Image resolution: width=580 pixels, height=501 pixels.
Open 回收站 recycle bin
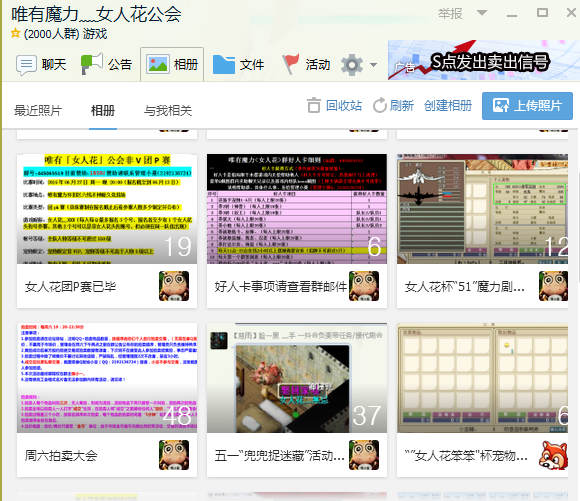(x=344, y=105)
